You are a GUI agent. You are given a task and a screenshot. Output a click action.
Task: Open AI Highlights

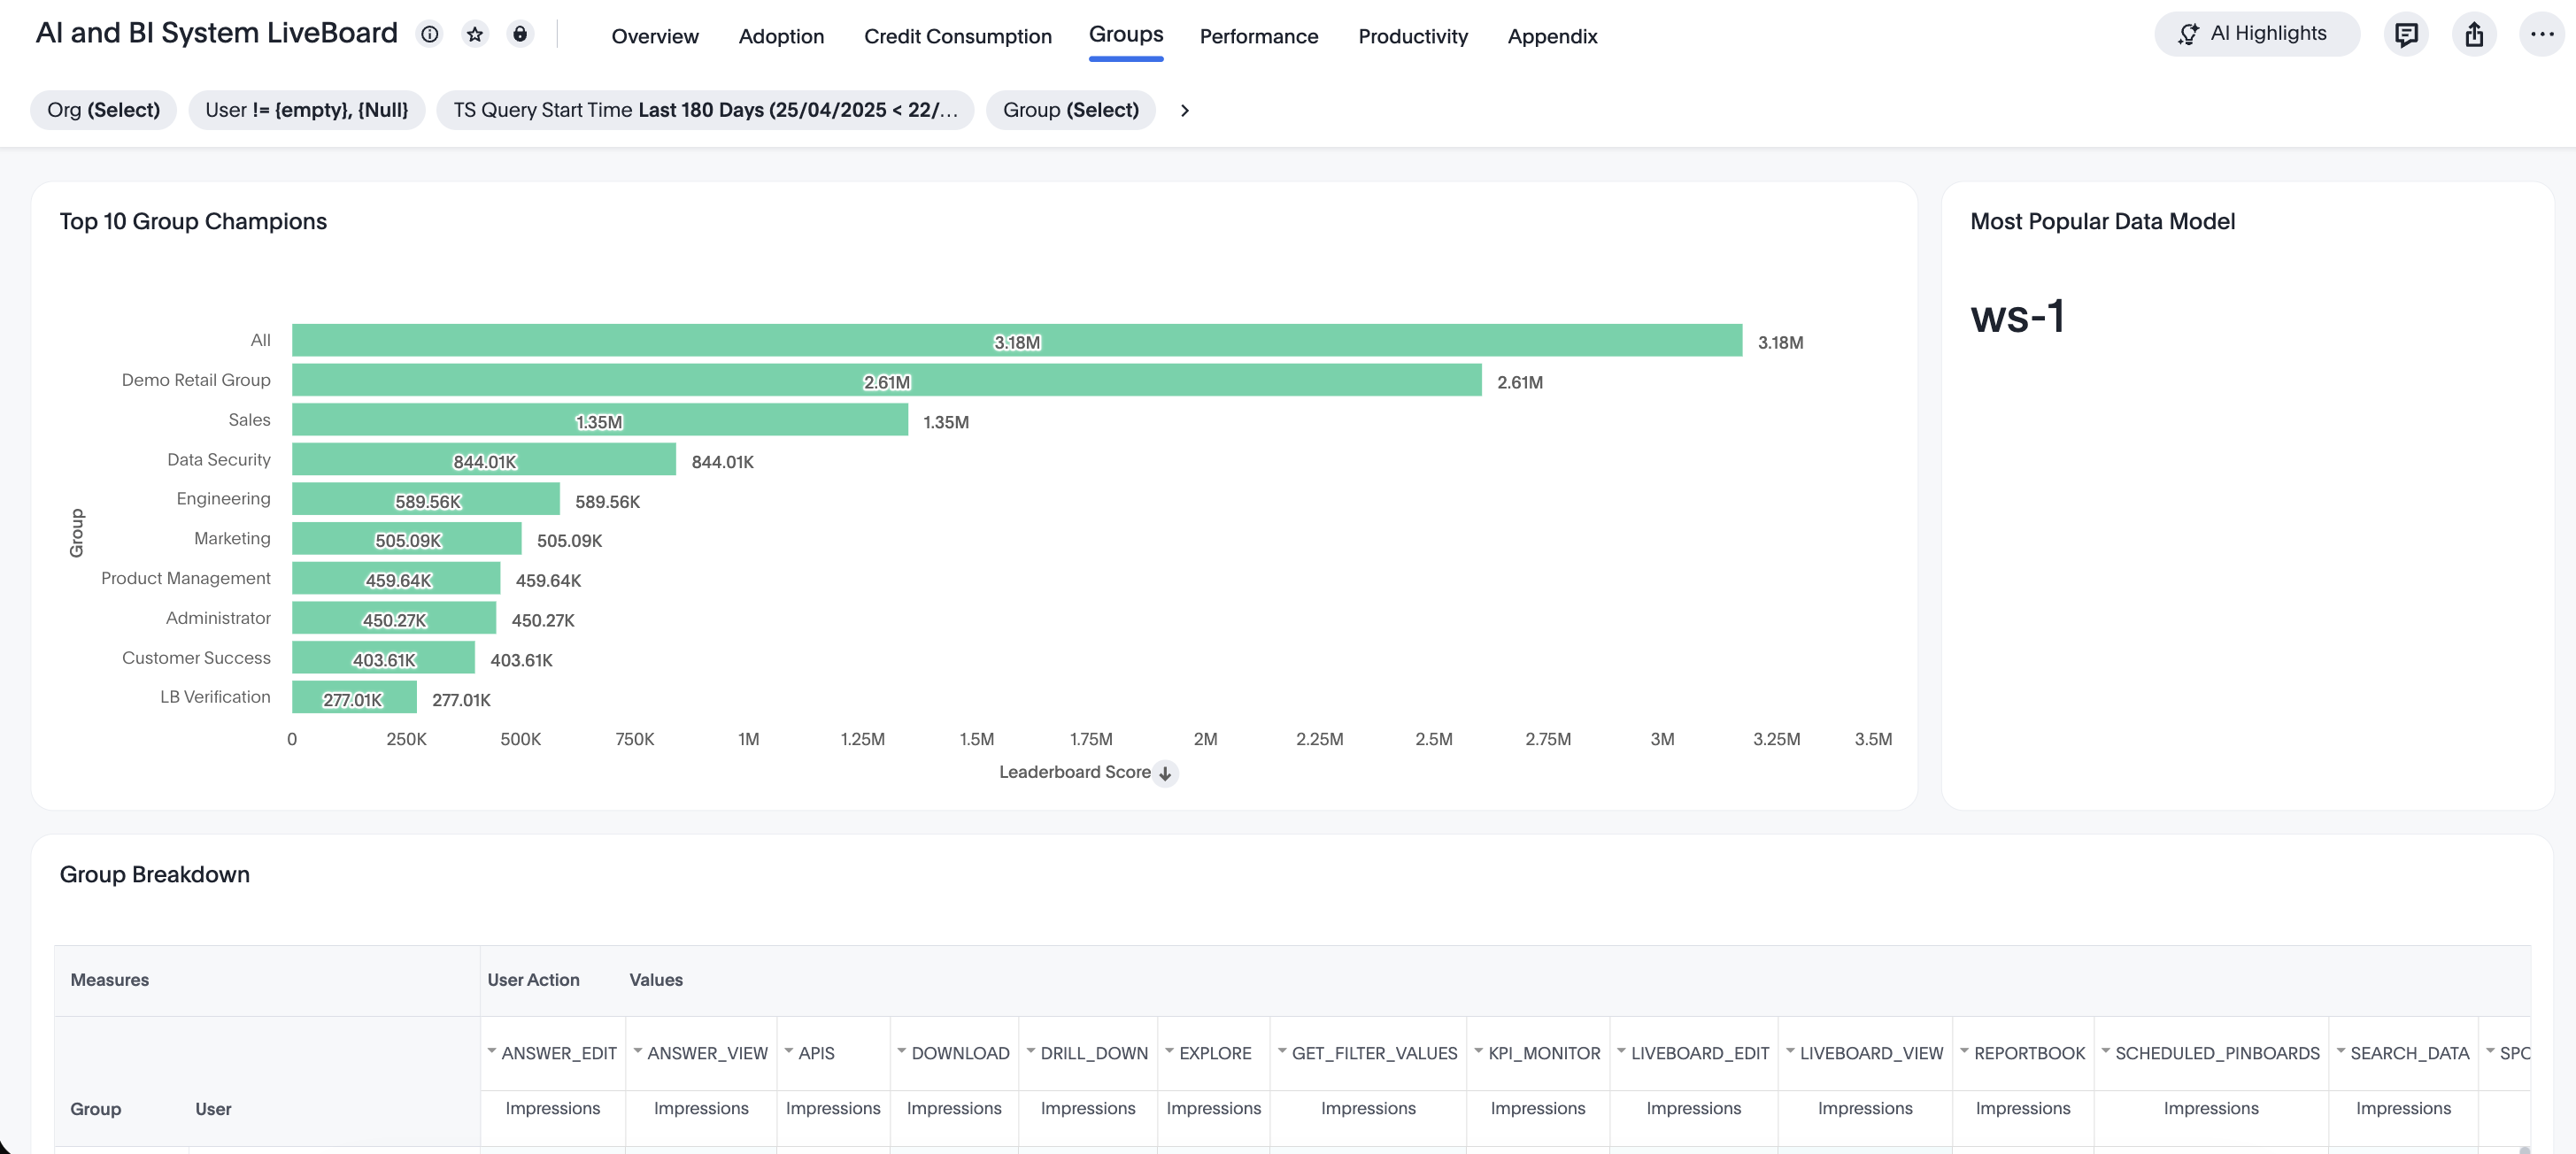coord(2256,34)
